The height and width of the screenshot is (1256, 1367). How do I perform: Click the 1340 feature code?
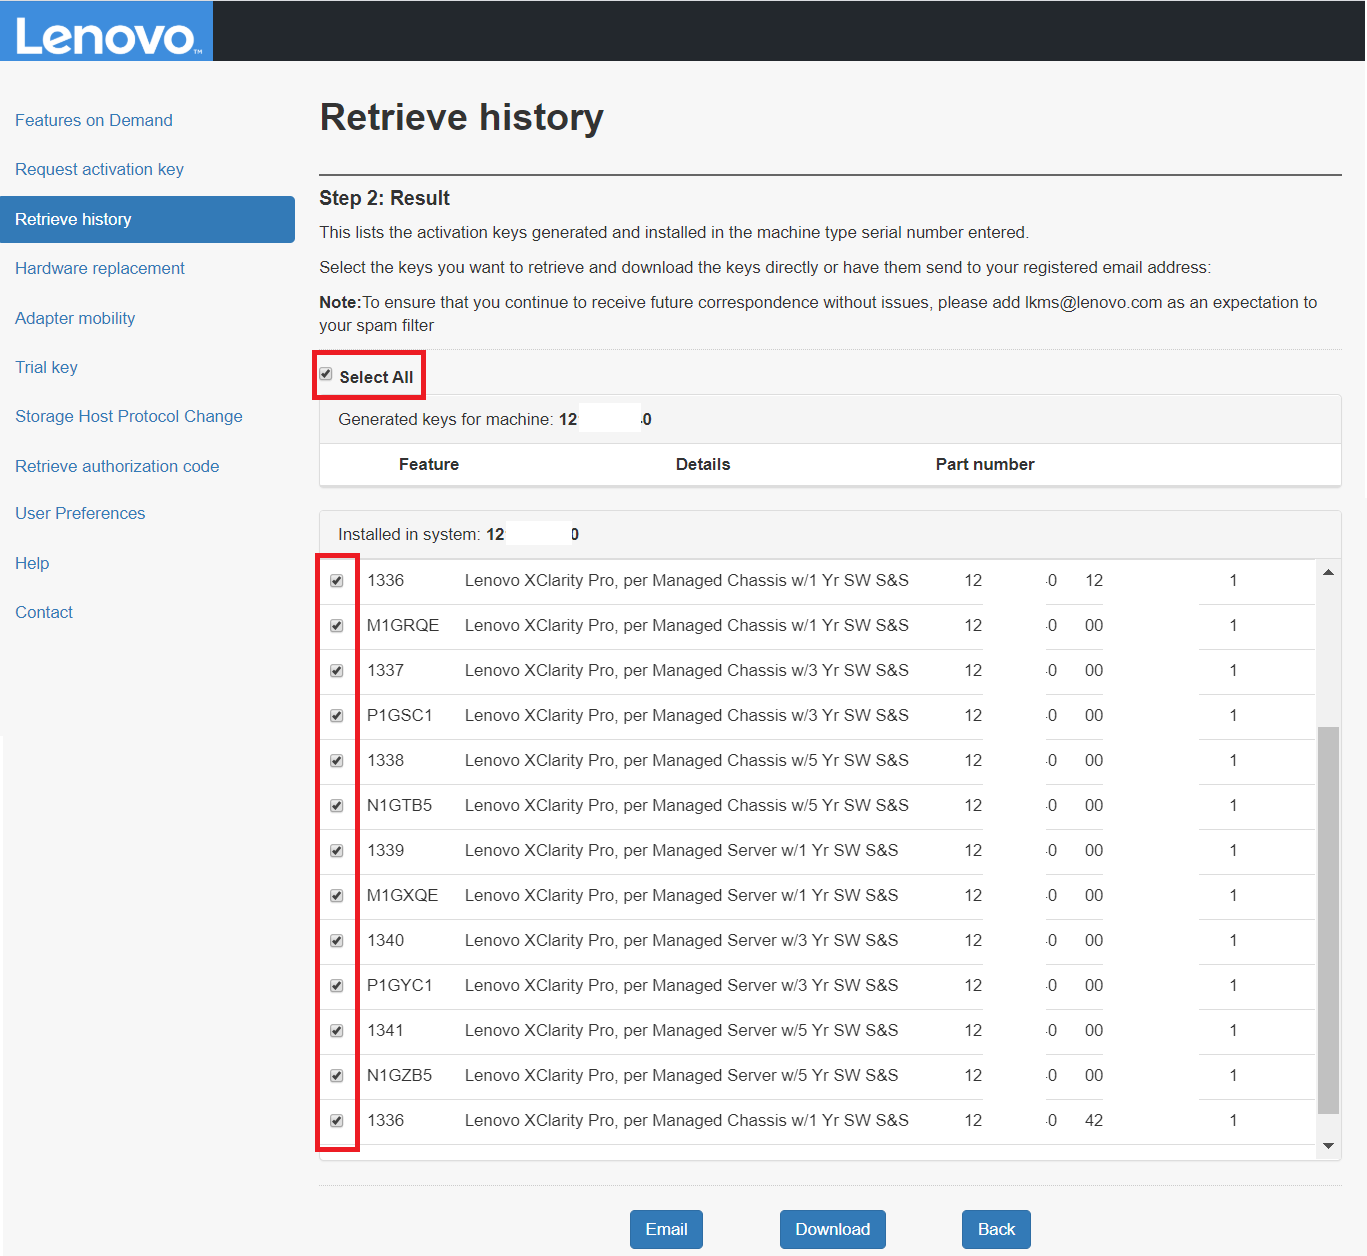(x=386, y=940)
